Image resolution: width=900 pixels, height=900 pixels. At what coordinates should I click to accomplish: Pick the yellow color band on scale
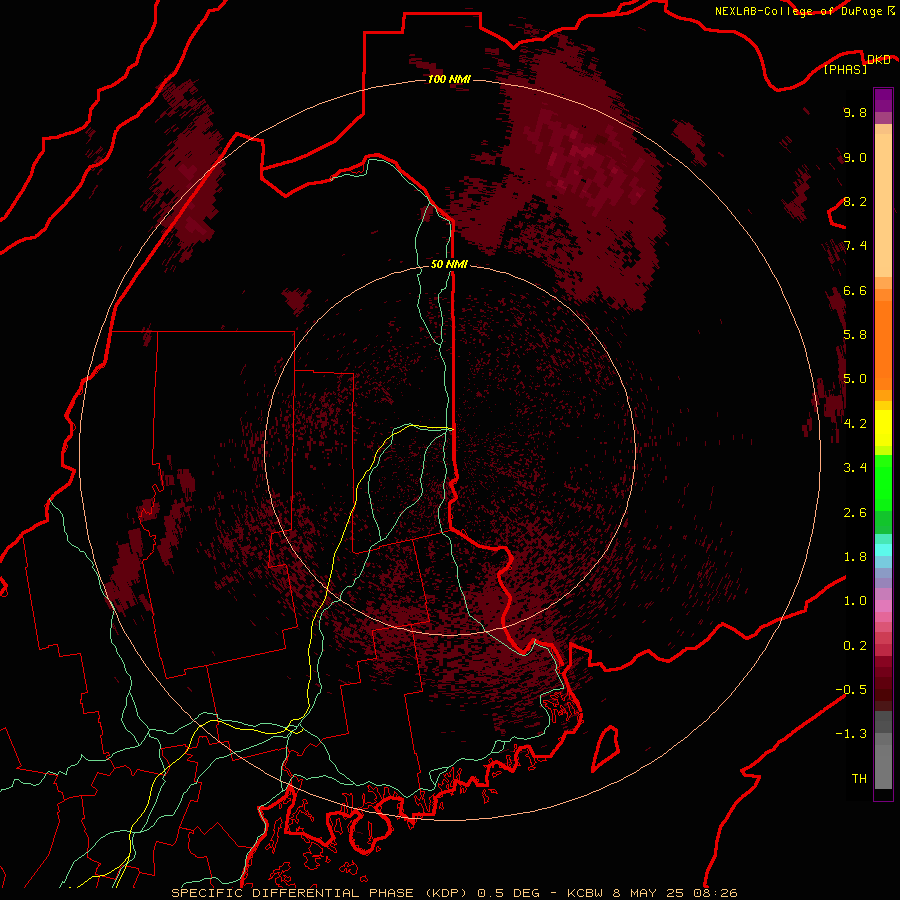point(883,428)
